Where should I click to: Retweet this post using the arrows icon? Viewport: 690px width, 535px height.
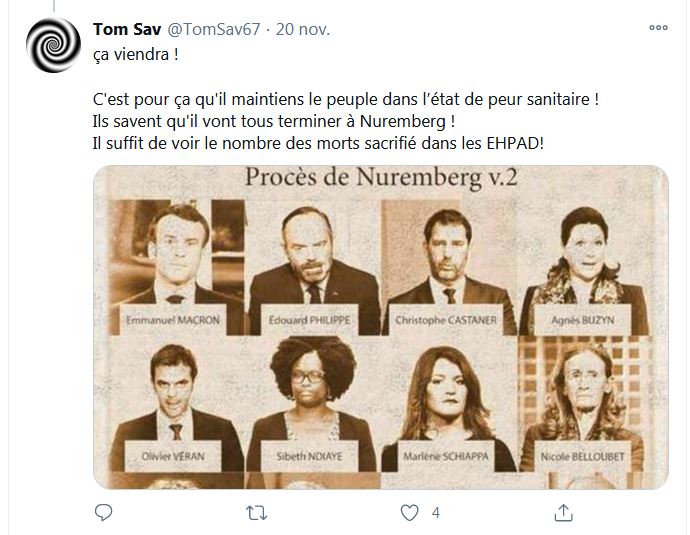point(257,513)
